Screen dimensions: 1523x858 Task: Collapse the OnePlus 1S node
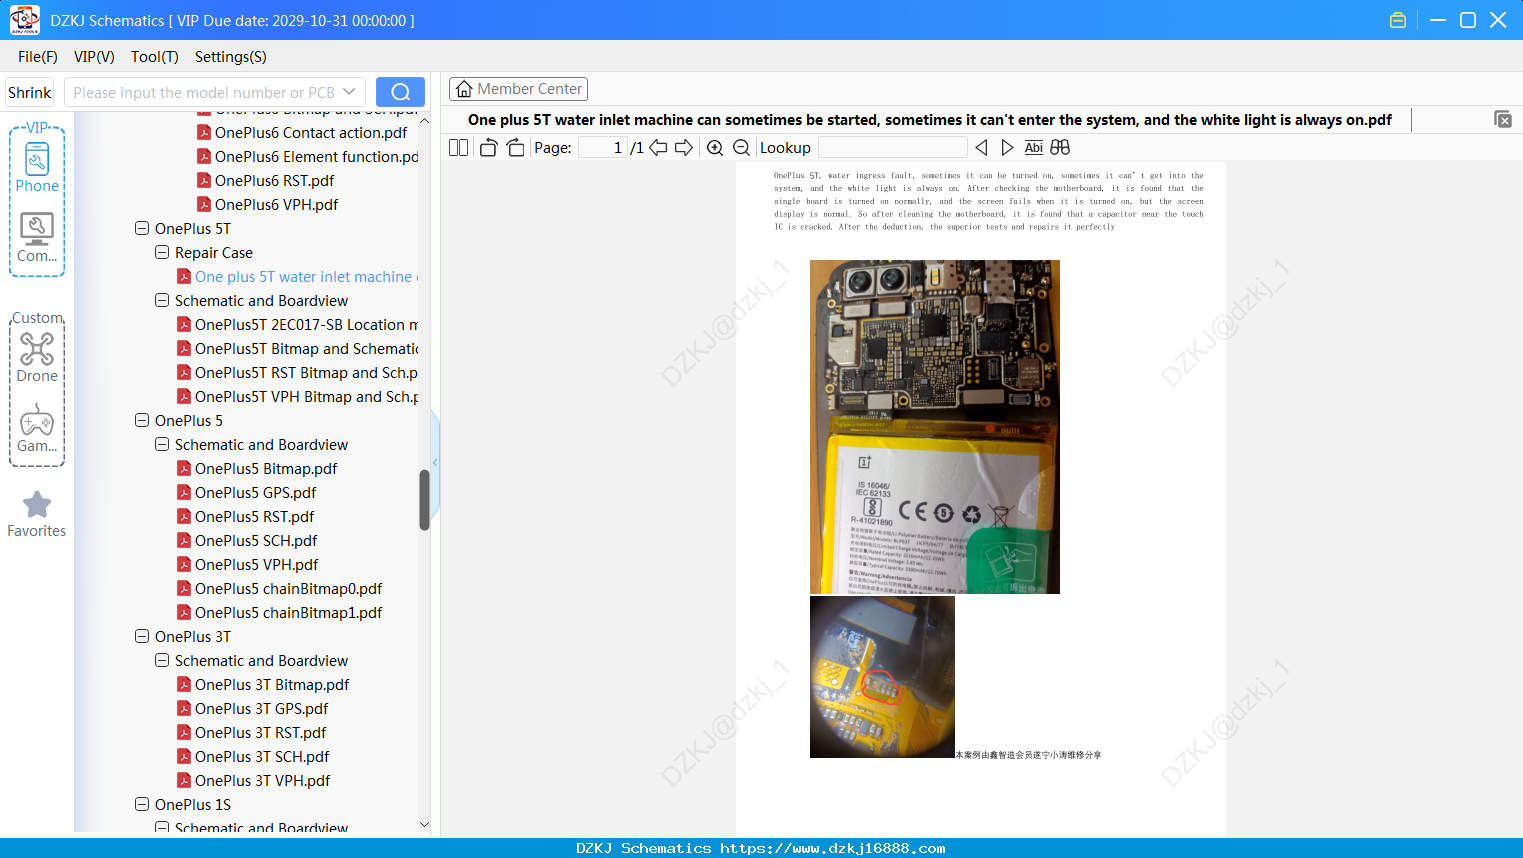point(142,804)
